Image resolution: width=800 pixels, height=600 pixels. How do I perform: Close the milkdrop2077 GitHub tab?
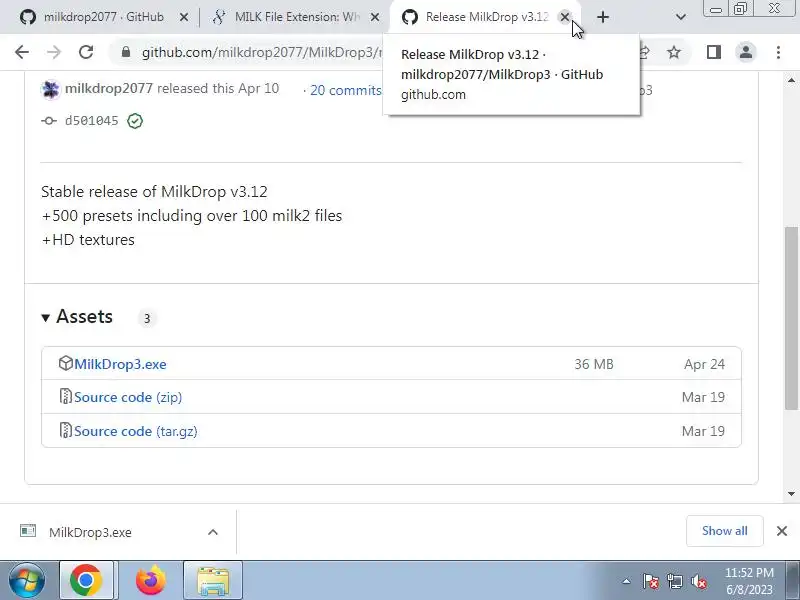click(184, 17)
